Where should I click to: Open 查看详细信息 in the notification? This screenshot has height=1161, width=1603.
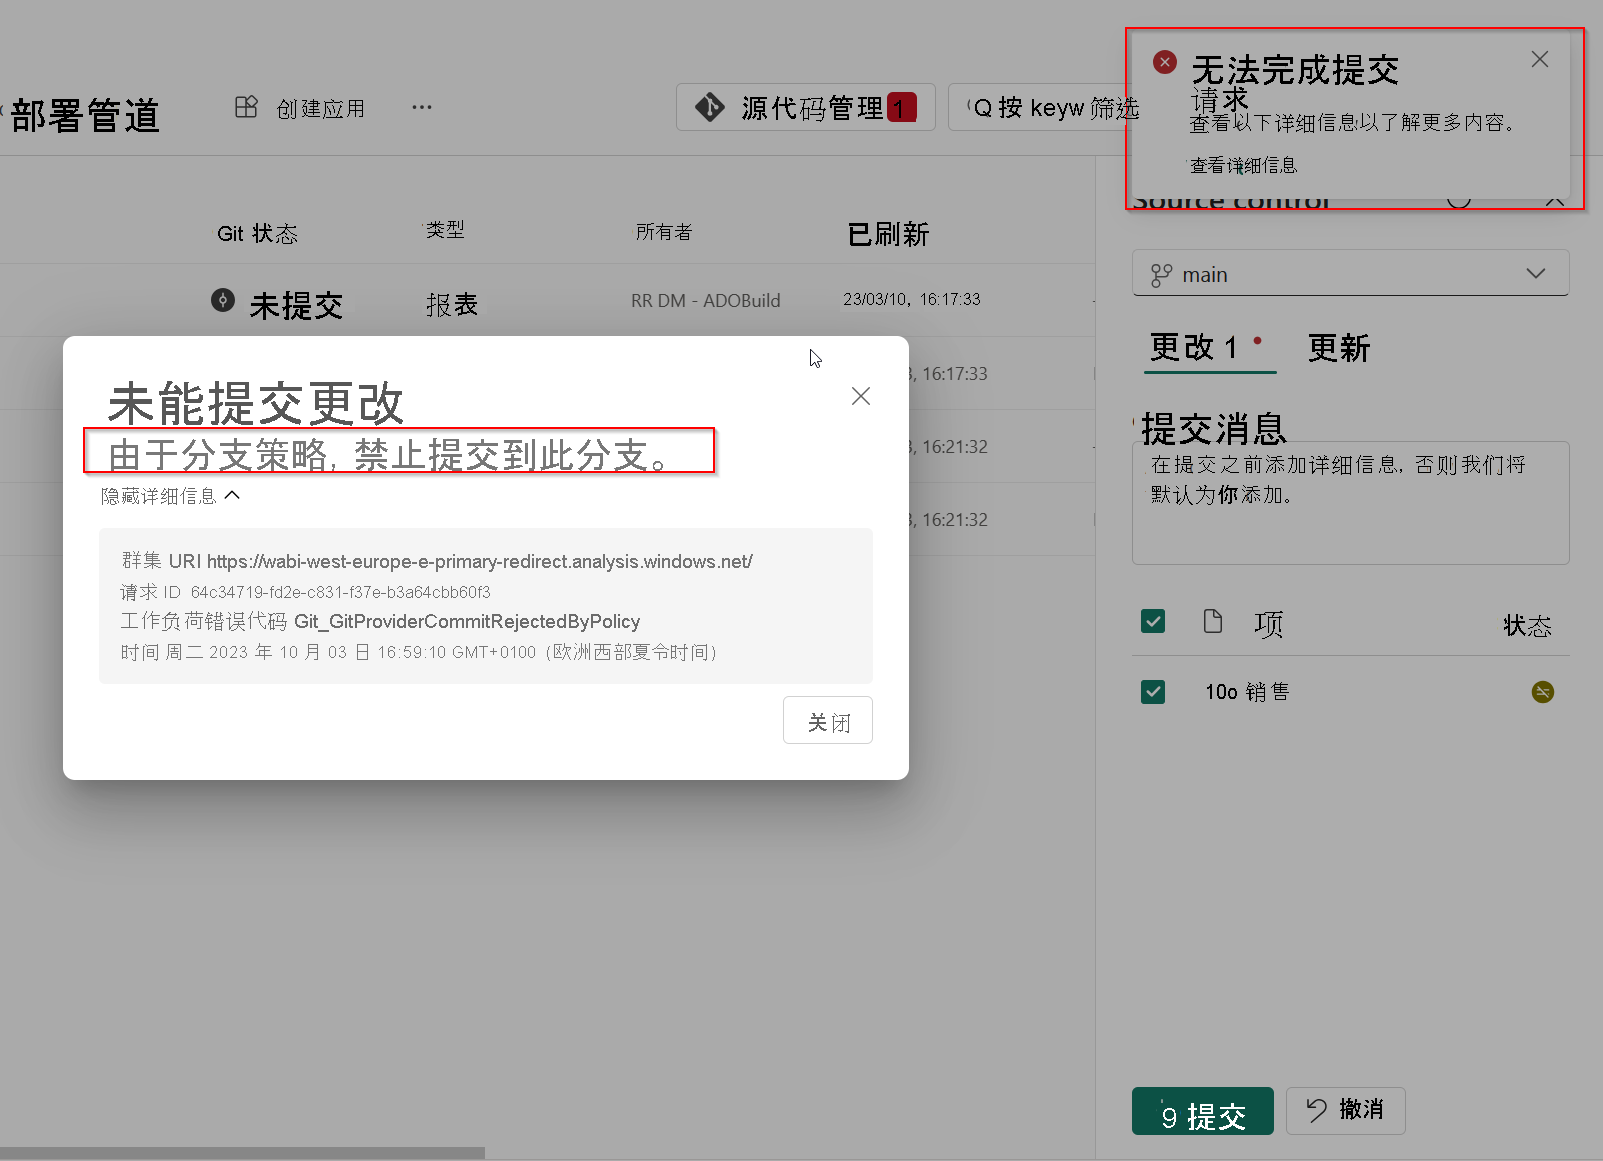point(1243,166)
